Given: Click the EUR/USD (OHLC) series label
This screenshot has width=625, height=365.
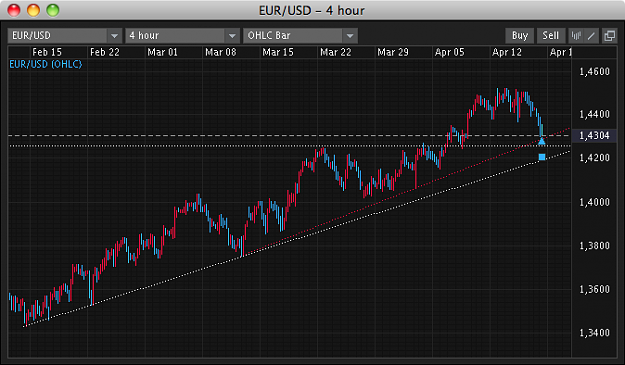Looking at the screenshot, I should click(x=46, y=64).
